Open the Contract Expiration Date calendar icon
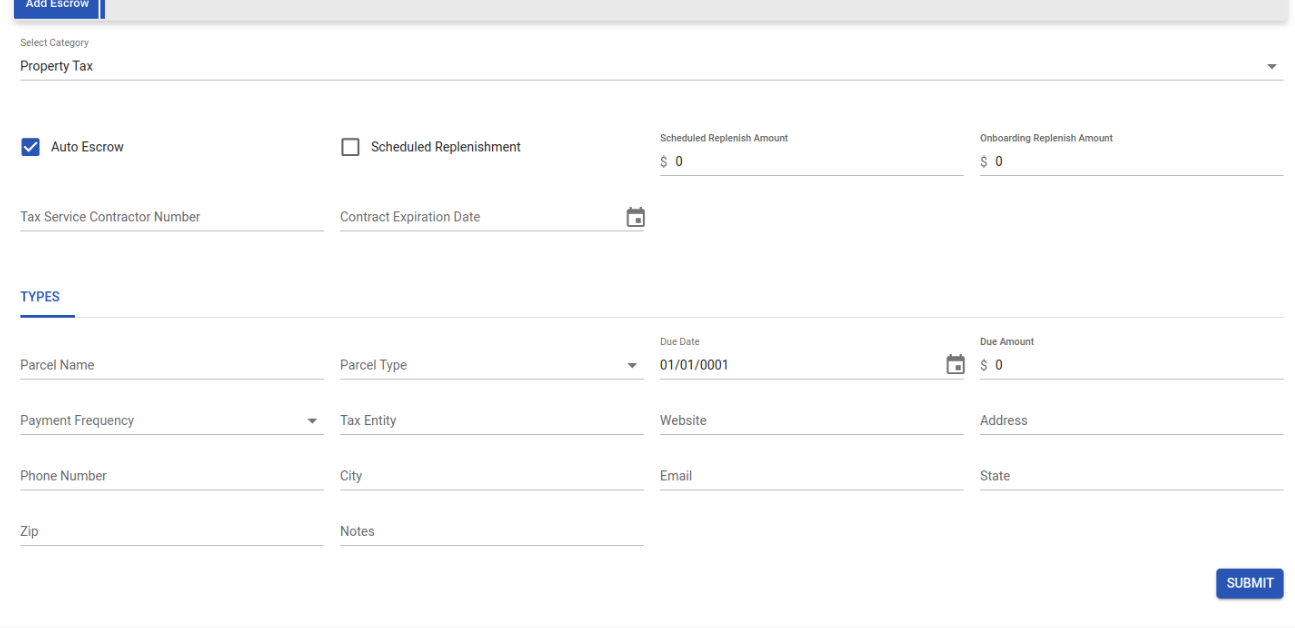The width and height of the screenshot is (1295, 628). point(635,217)
